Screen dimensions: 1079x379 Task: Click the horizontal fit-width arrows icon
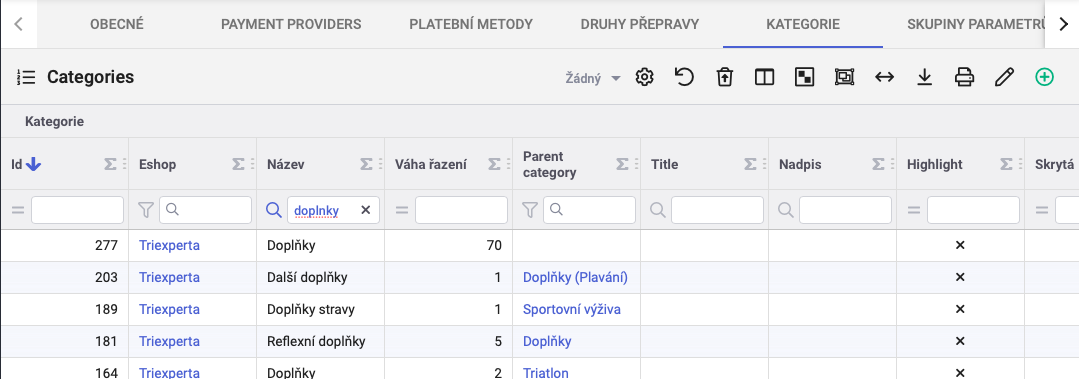click(884, 77)
